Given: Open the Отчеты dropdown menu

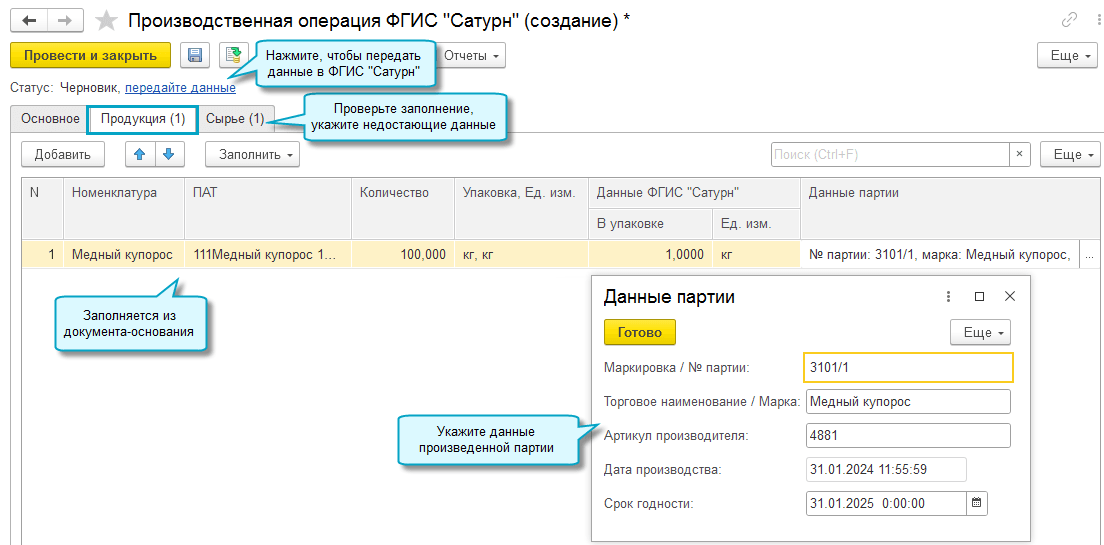Looking at the screenshot, I should pos(470,56).
